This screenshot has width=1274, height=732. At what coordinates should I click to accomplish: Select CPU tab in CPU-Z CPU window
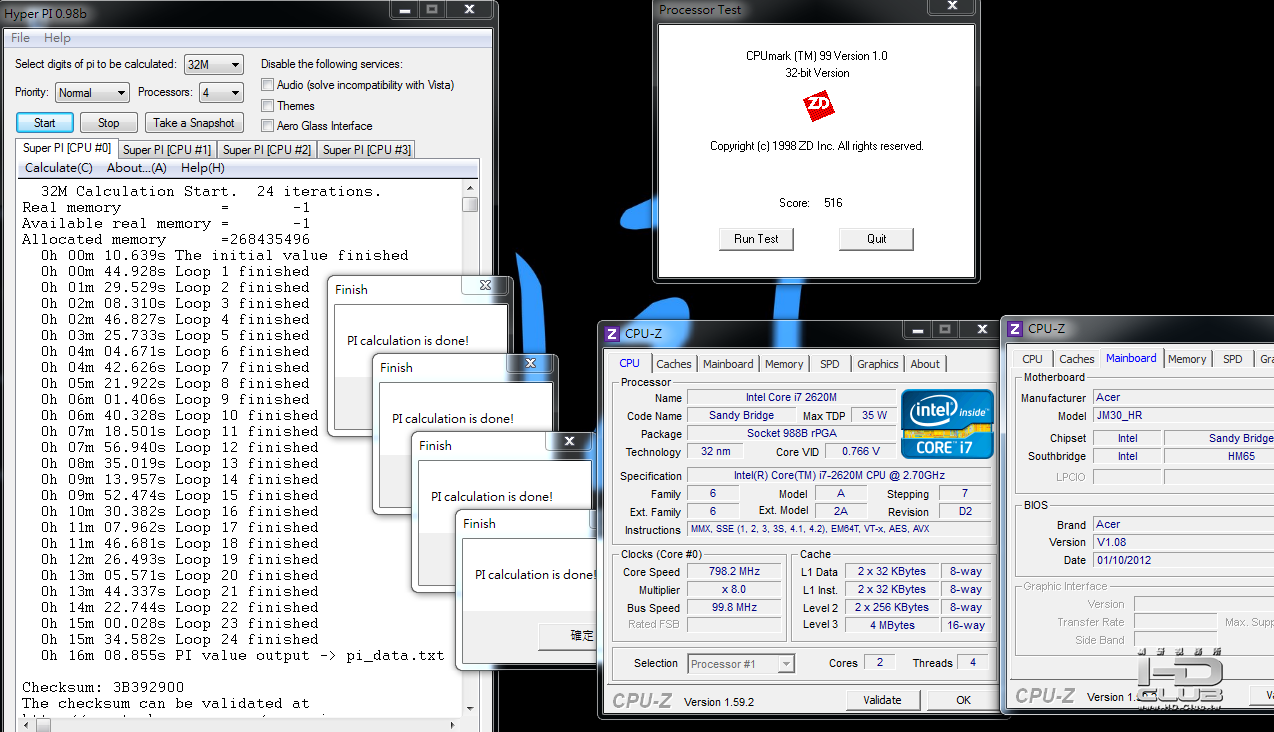click(629, 363)
